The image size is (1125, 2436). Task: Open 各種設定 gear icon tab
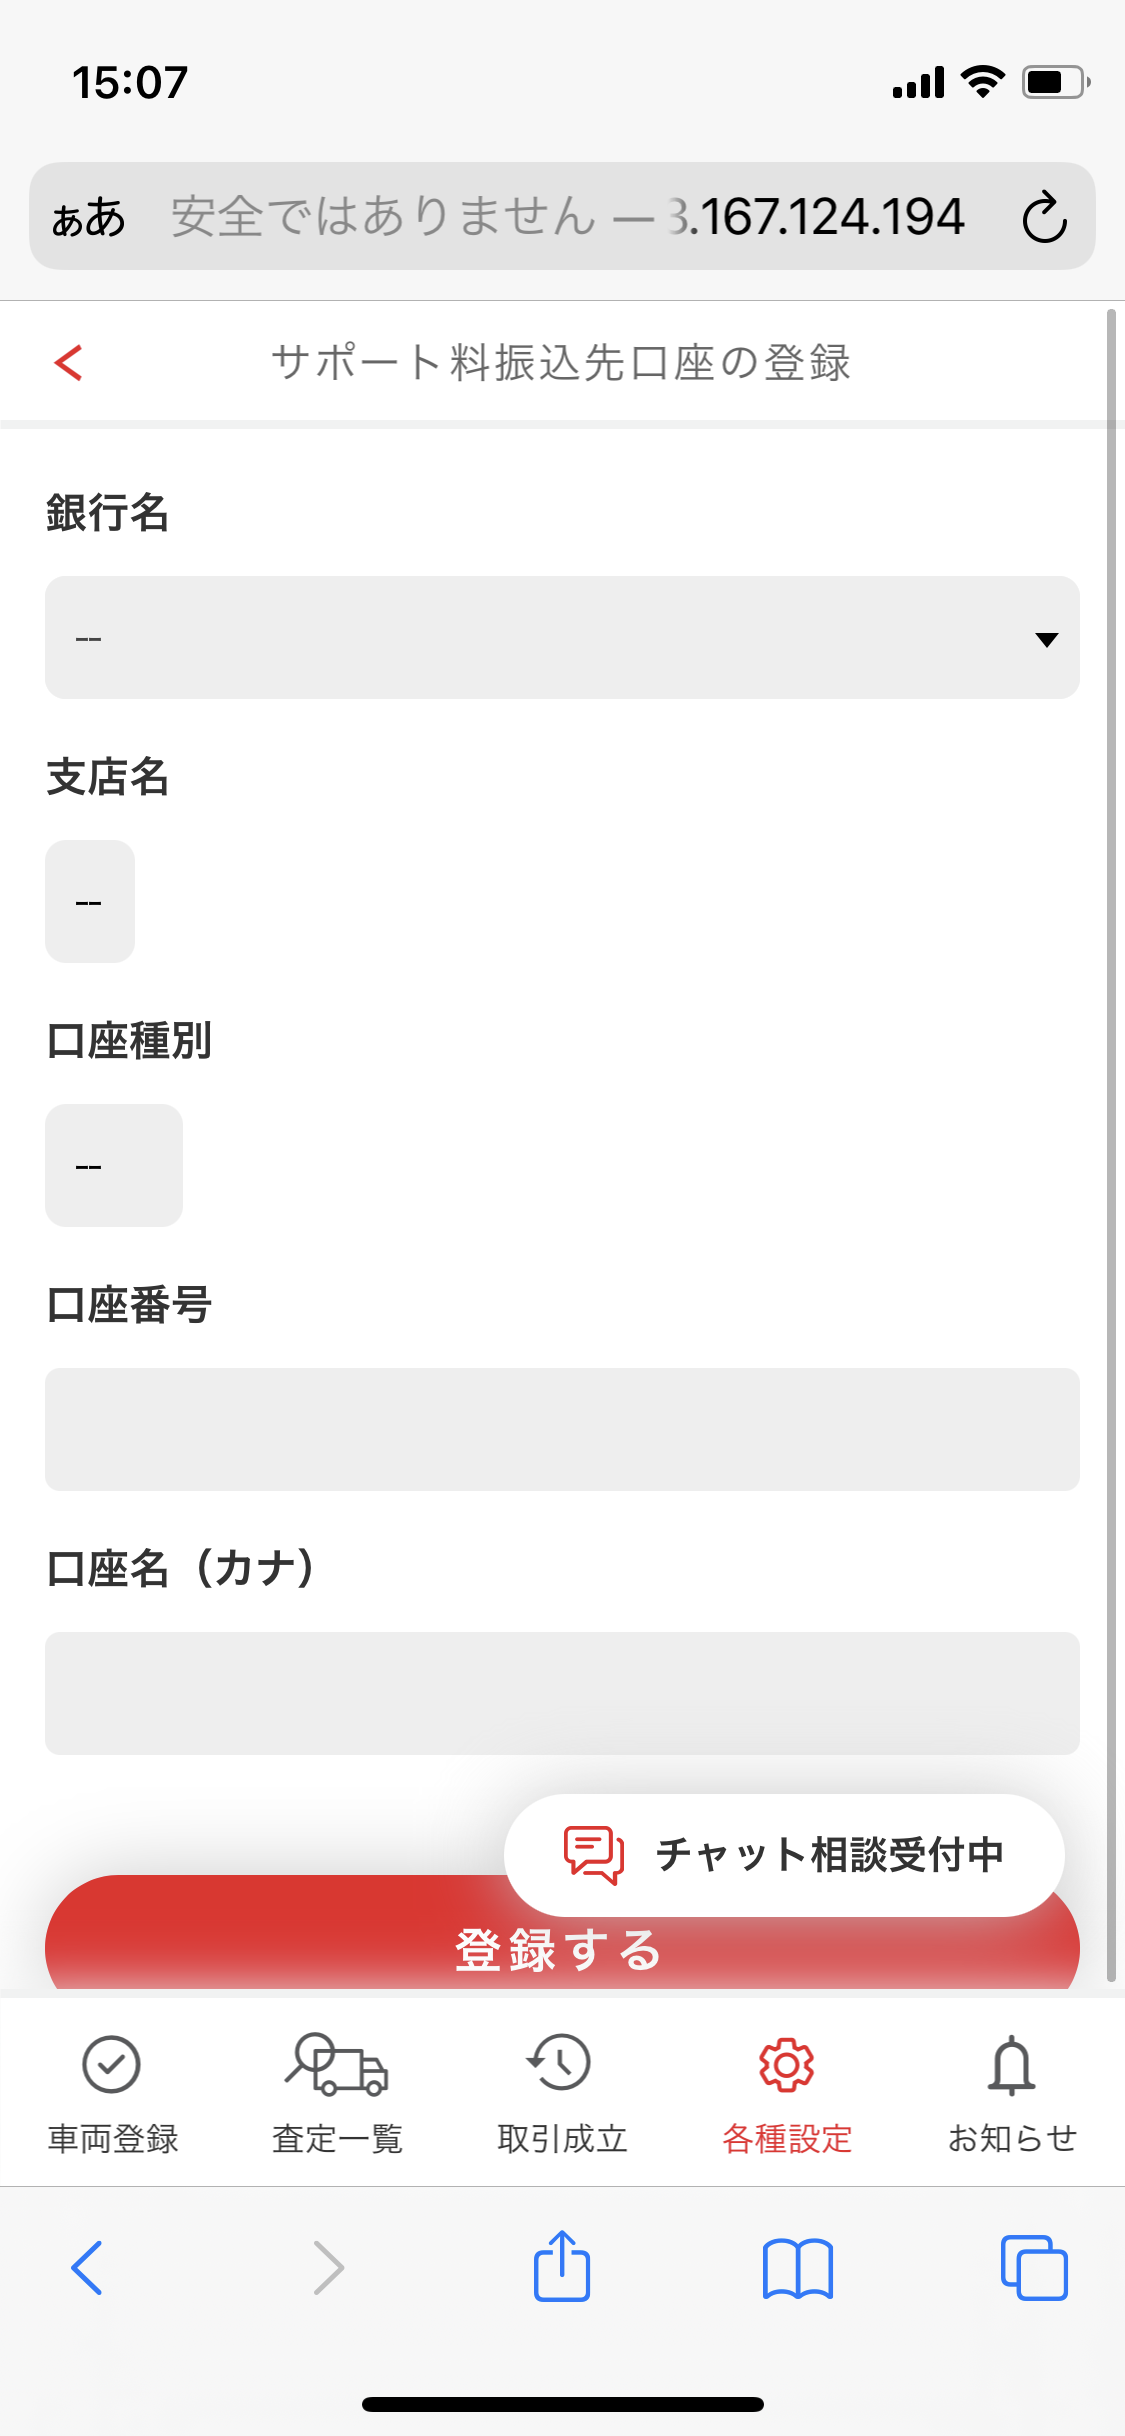[x=787, y=2092]
